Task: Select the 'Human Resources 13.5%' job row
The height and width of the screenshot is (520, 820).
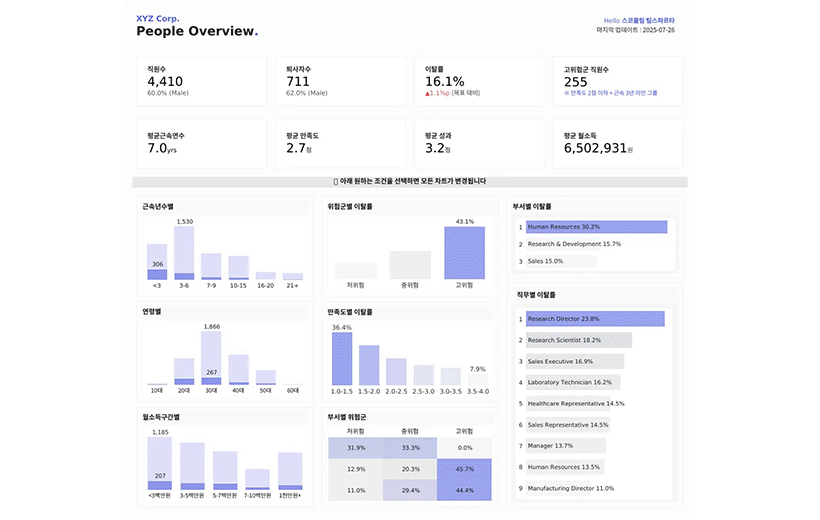Action: tap(565, 467)
